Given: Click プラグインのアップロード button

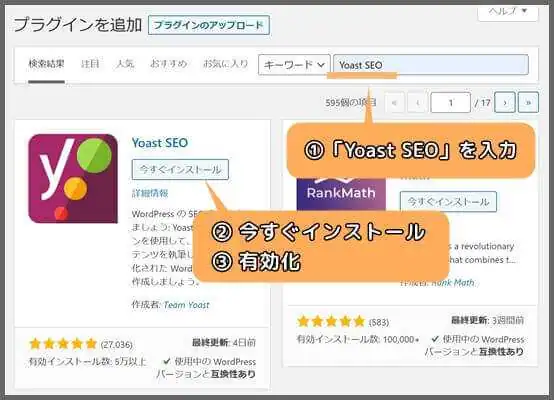Looking at the screenshot, I should coord(209,25).
